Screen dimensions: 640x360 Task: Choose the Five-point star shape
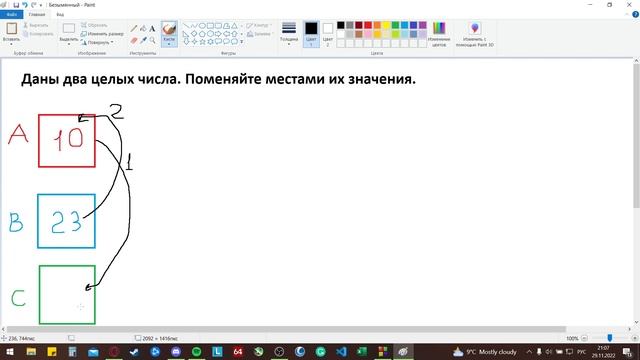pos(202,42)
